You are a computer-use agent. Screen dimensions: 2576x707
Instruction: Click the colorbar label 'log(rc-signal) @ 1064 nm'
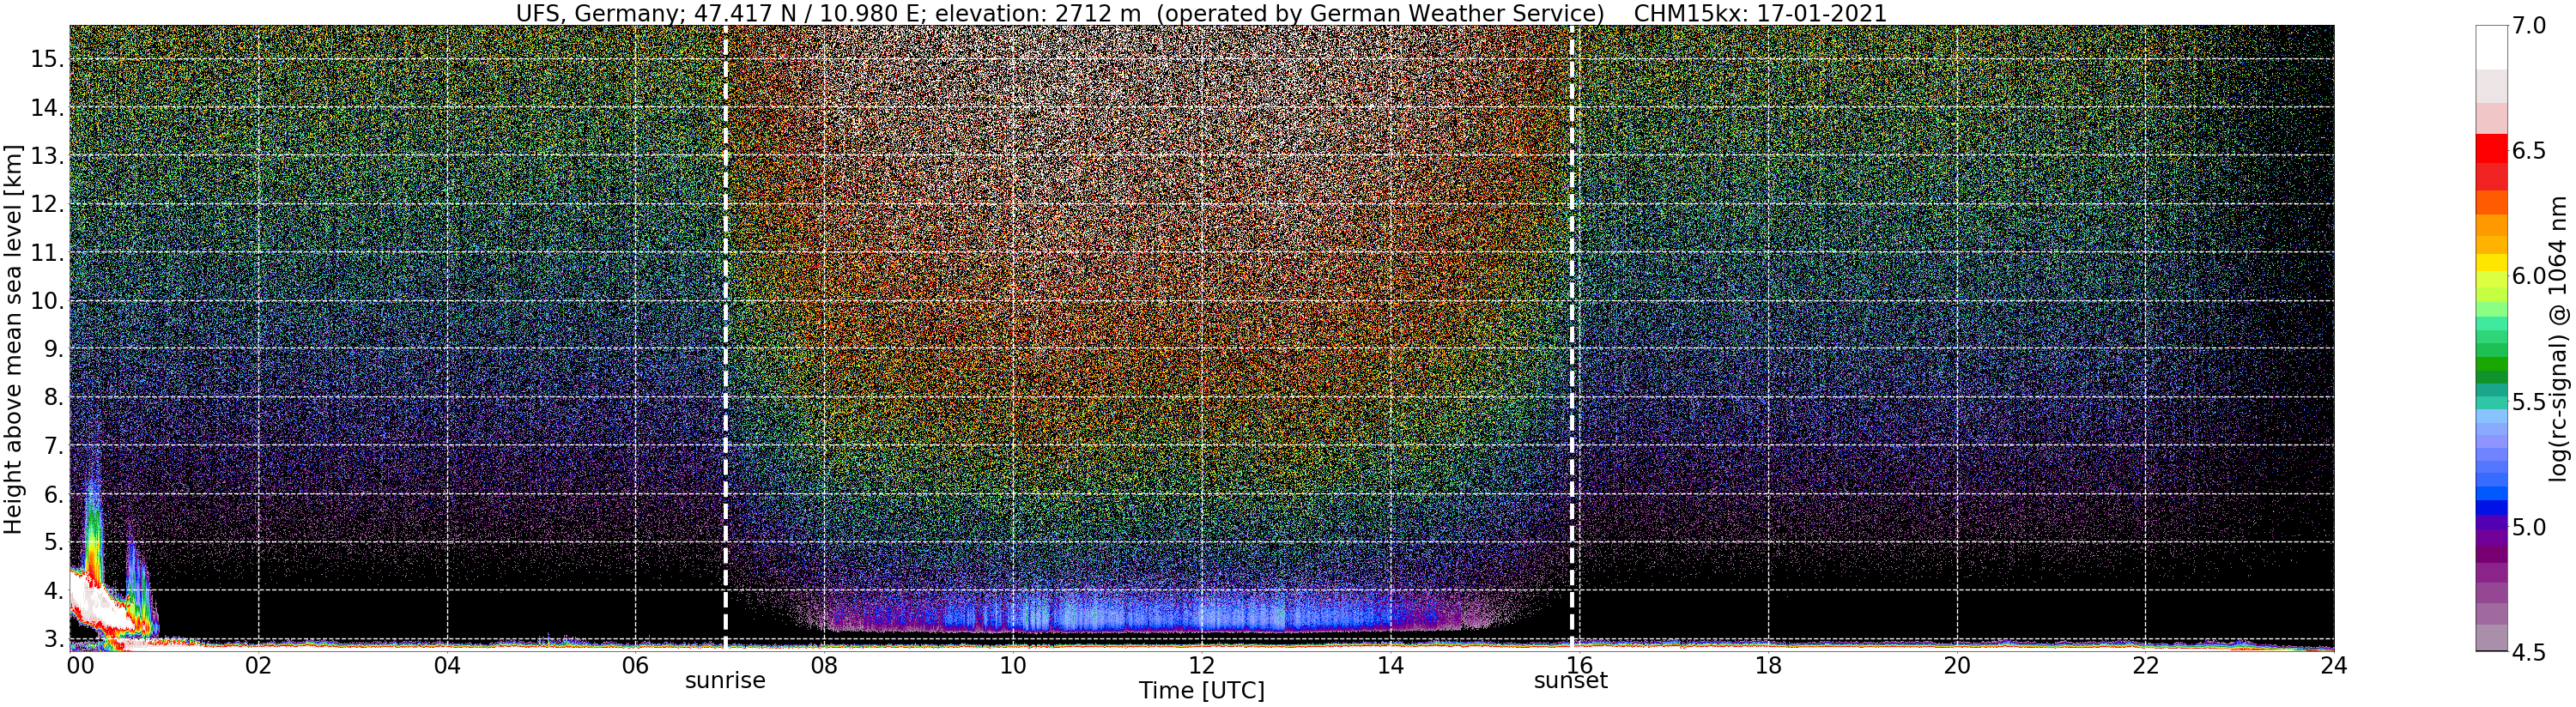click(x=2558, y=339)
